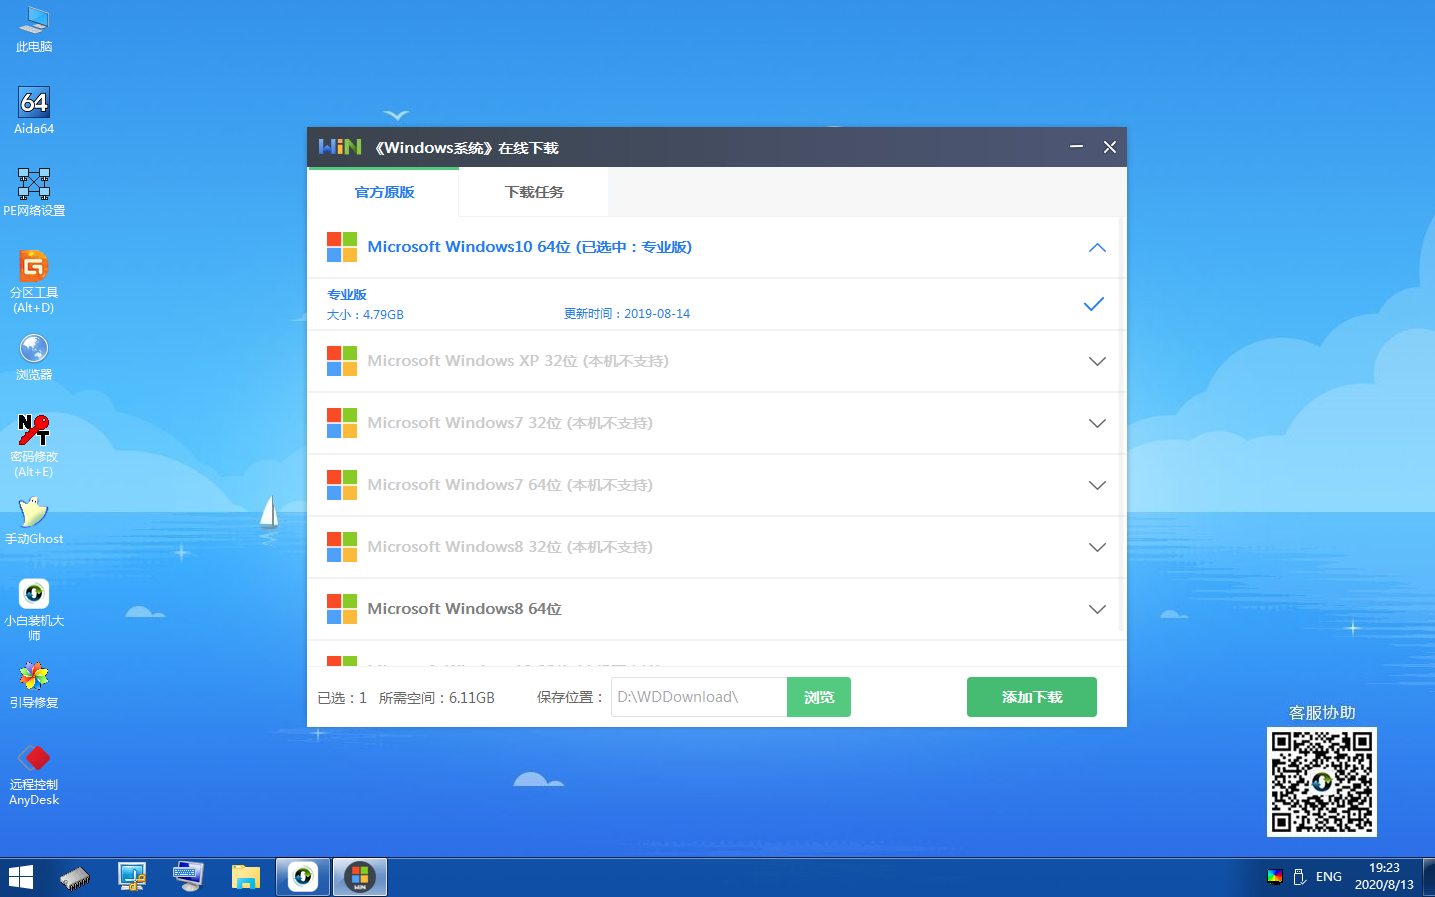Click the 保存位置 path input field
The height and width of the screenshot is (897, 1435).
tap(699, 697)
